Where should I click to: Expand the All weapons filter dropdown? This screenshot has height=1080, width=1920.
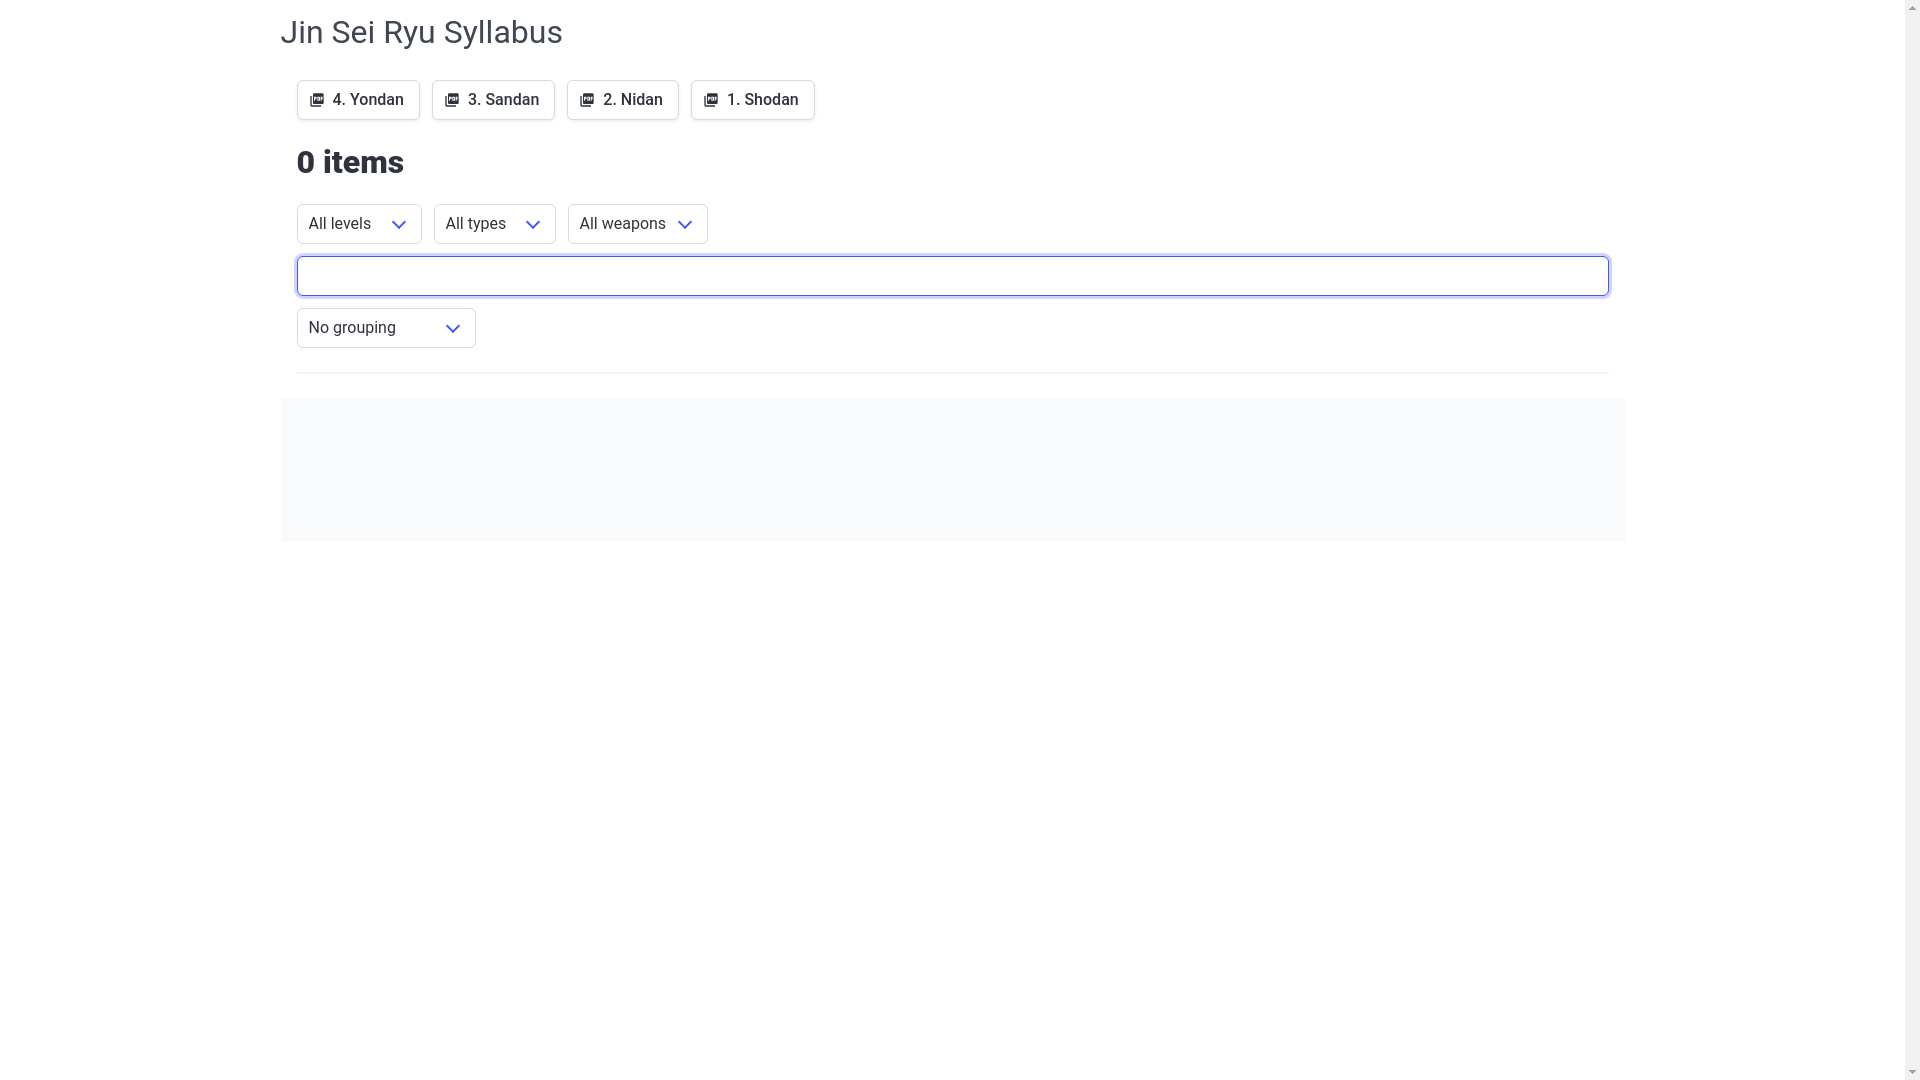(x=638, y=224)
